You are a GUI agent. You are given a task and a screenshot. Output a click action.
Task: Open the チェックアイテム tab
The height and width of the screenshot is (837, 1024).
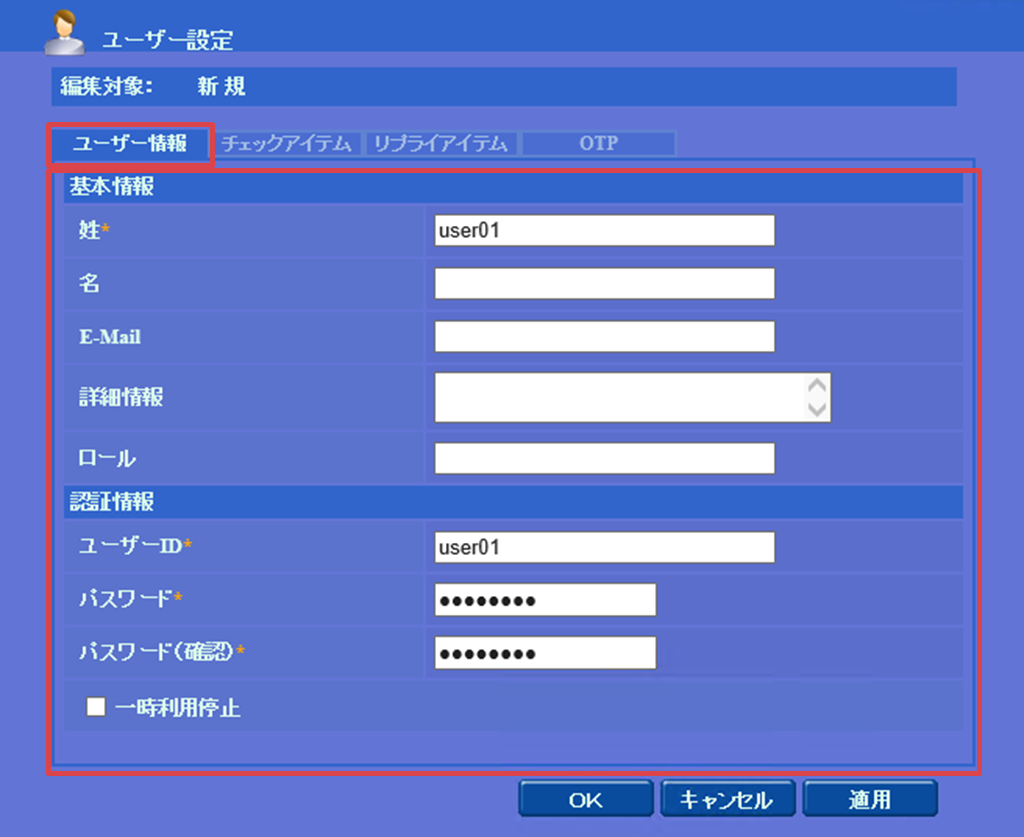click(x=288, y=144)
